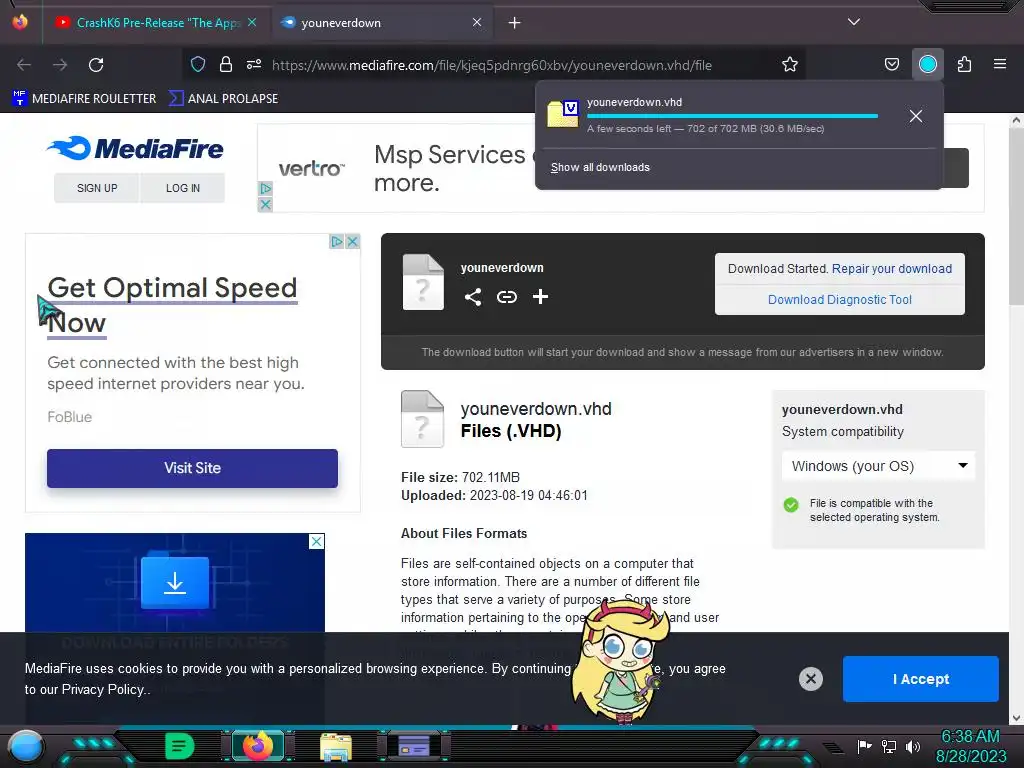Click Show all downloads
The height and width of the screenshot is (768, 1024).
tap(600, 167)
